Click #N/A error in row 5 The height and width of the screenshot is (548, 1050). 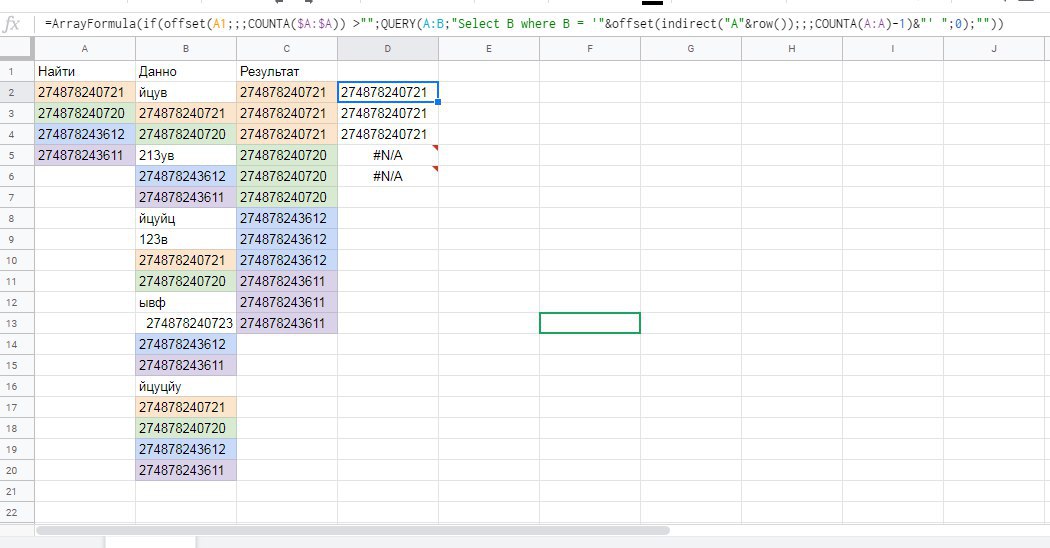[388, 155]
